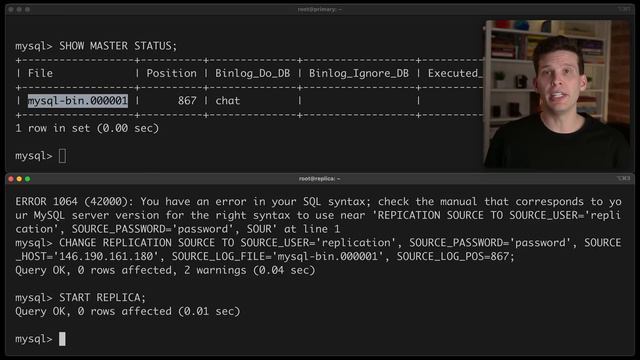Click the Binlog_Do_DB column header
Screen dimensions: 640x360
(x=253, y=73)
